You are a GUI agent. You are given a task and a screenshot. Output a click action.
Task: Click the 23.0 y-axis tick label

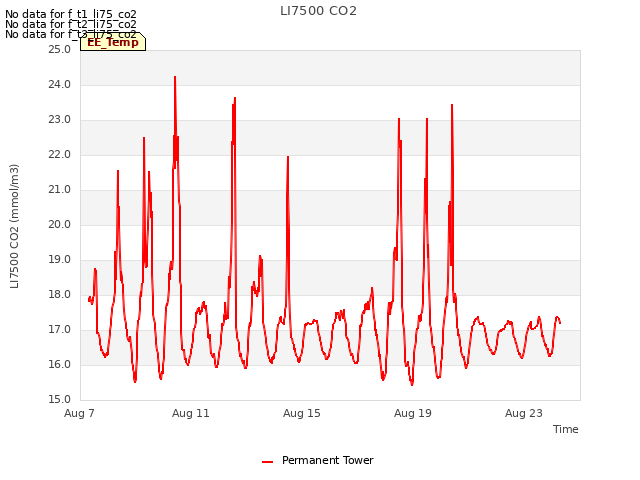click(60, 120)
